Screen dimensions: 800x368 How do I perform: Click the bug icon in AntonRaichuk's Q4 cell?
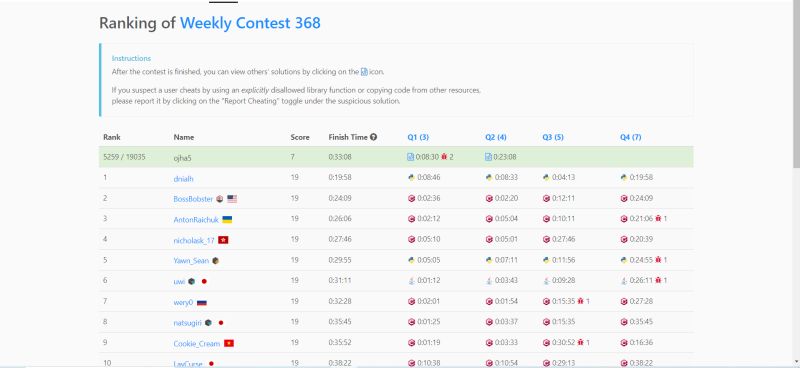(658, 218)
